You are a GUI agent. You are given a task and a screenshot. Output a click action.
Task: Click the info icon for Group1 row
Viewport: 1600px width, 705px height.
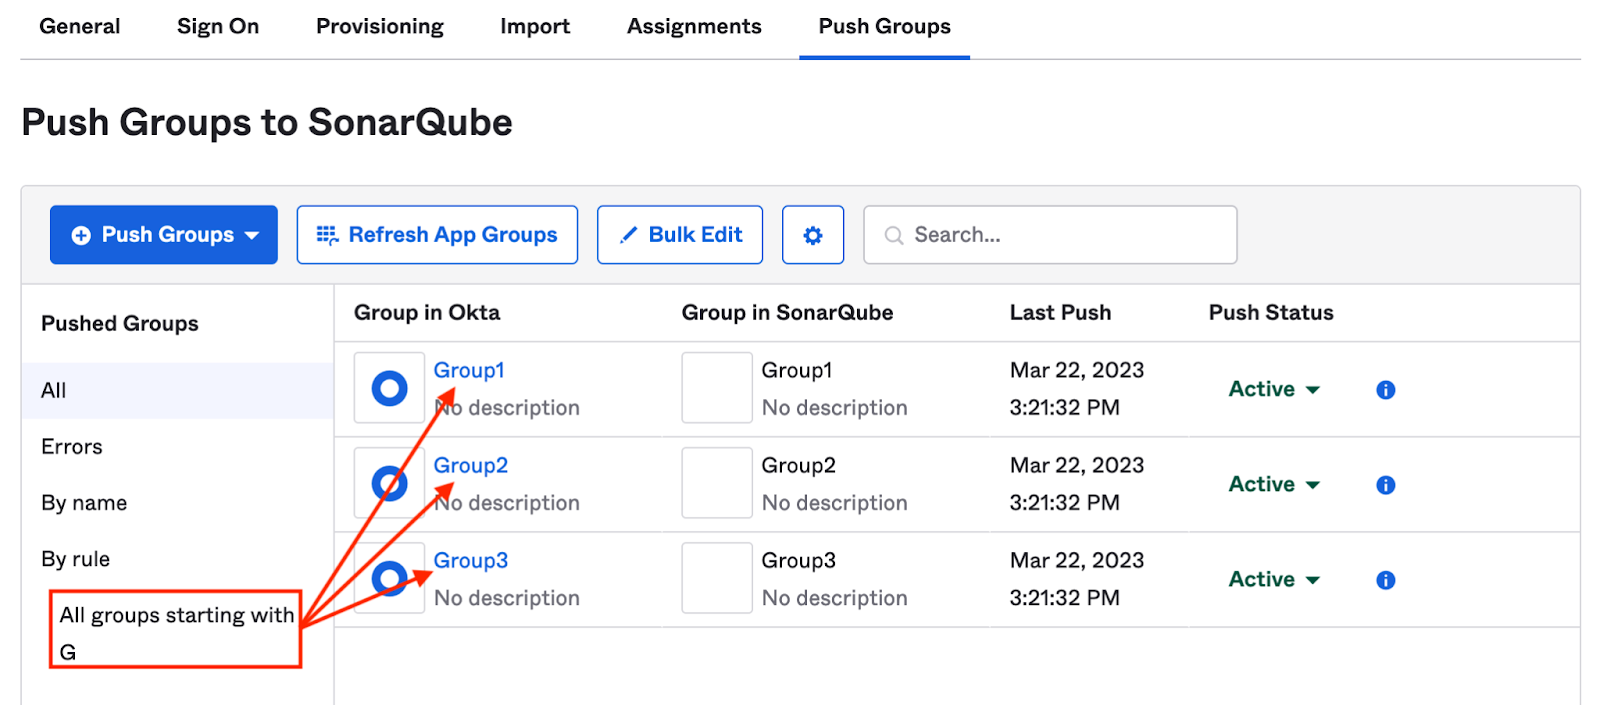(x=1385, y=390)
